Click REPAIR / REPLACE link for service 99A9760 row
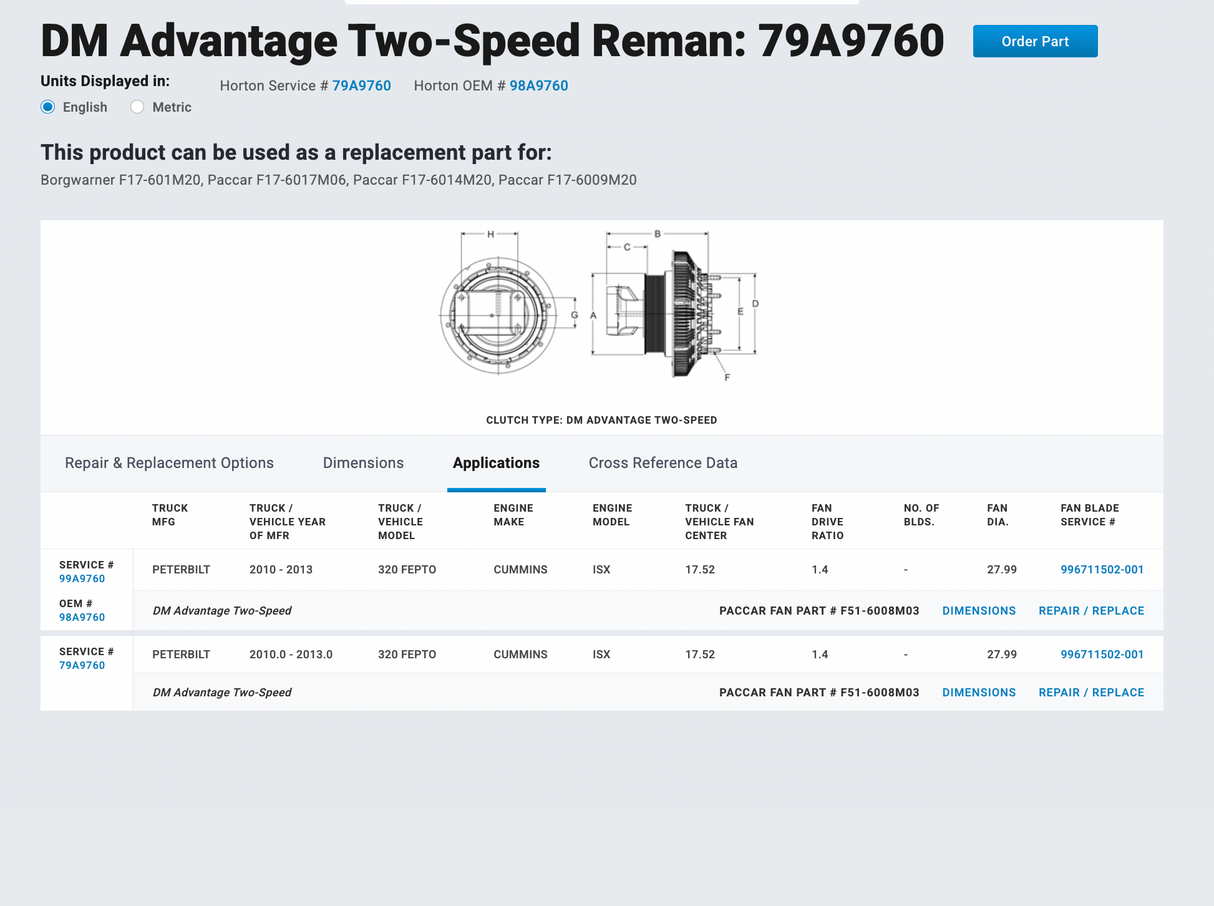Image resolution: width=1214 pixels, height=906 pixels. pos(1091,611)
